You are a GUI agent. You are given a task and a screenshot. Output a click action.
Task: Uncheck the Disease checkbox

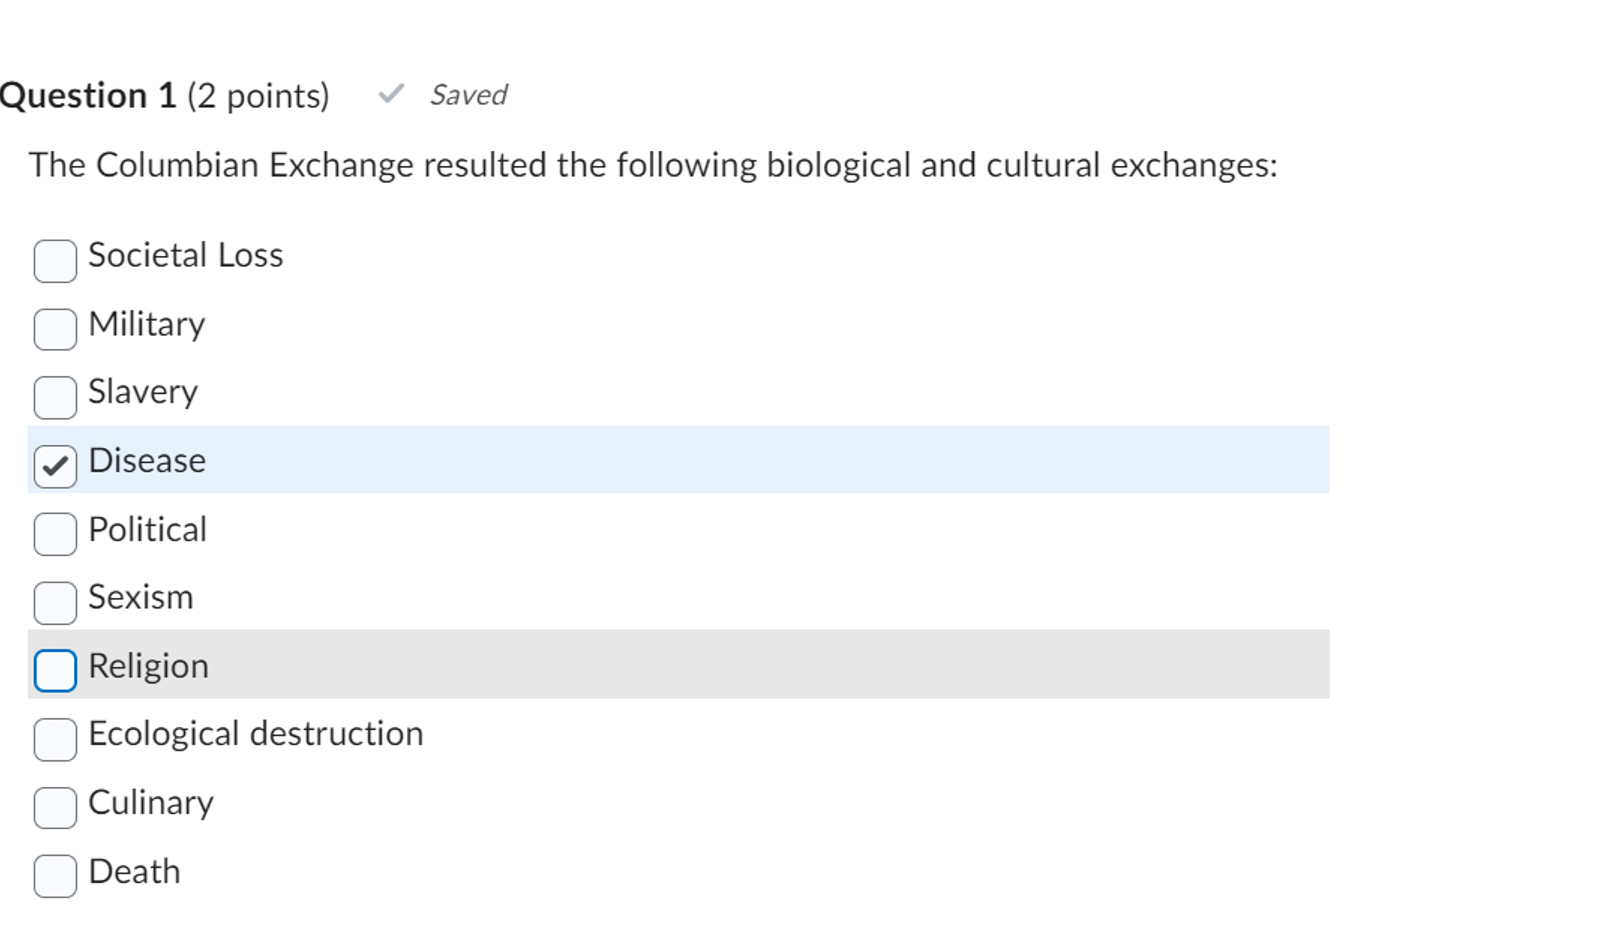[x=55, y=466]
